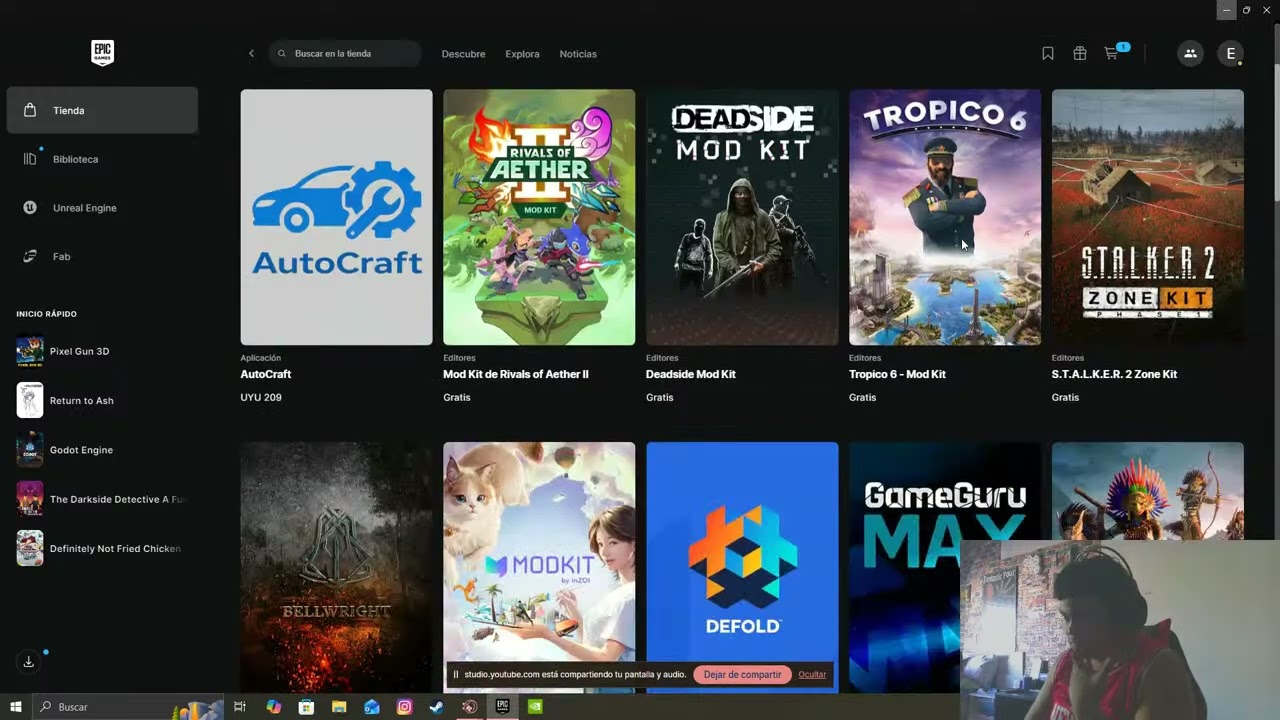Screen dimensions: 1280x720
Task: Click the gift icon in the header
Action: (1080, 54)
